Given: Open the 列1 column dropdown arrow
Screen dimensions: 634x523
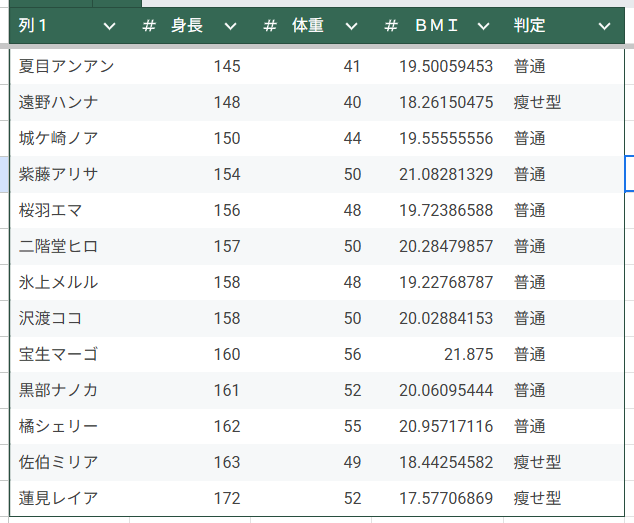Looking at the screenshot, I should click(x=109, y=26).
